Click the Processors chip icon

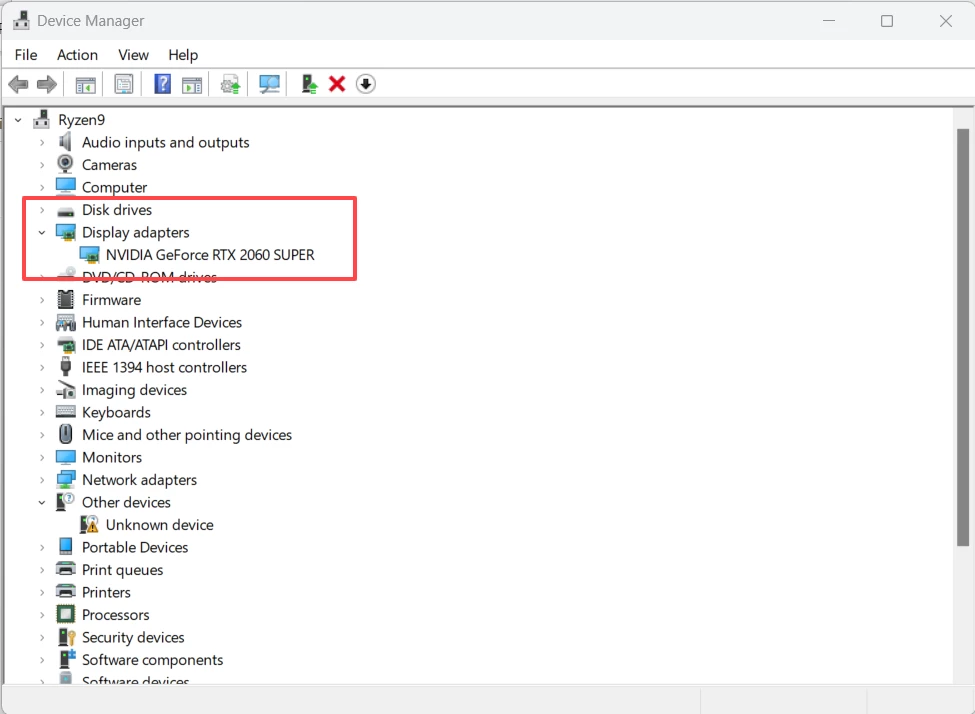pyautogui.click(x=65, y=614)
